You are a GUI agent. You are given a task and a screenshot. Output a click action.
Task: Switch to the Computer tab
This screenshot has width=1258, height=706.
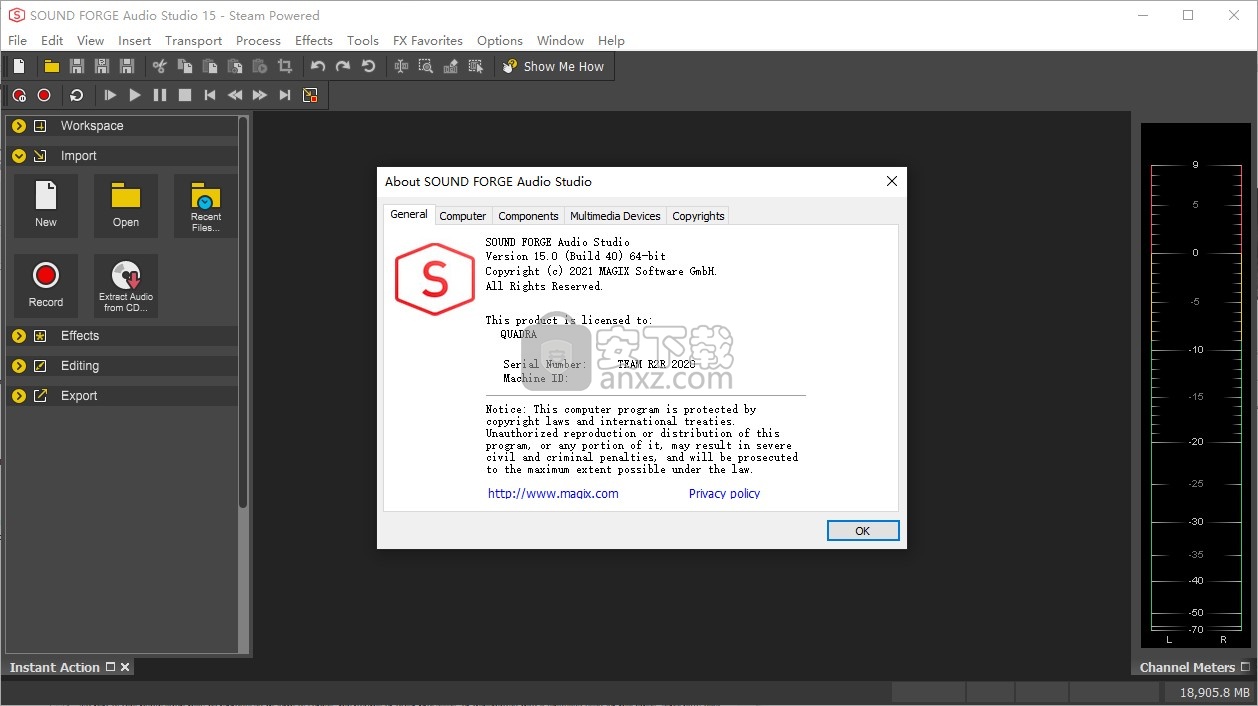(463, 216)
